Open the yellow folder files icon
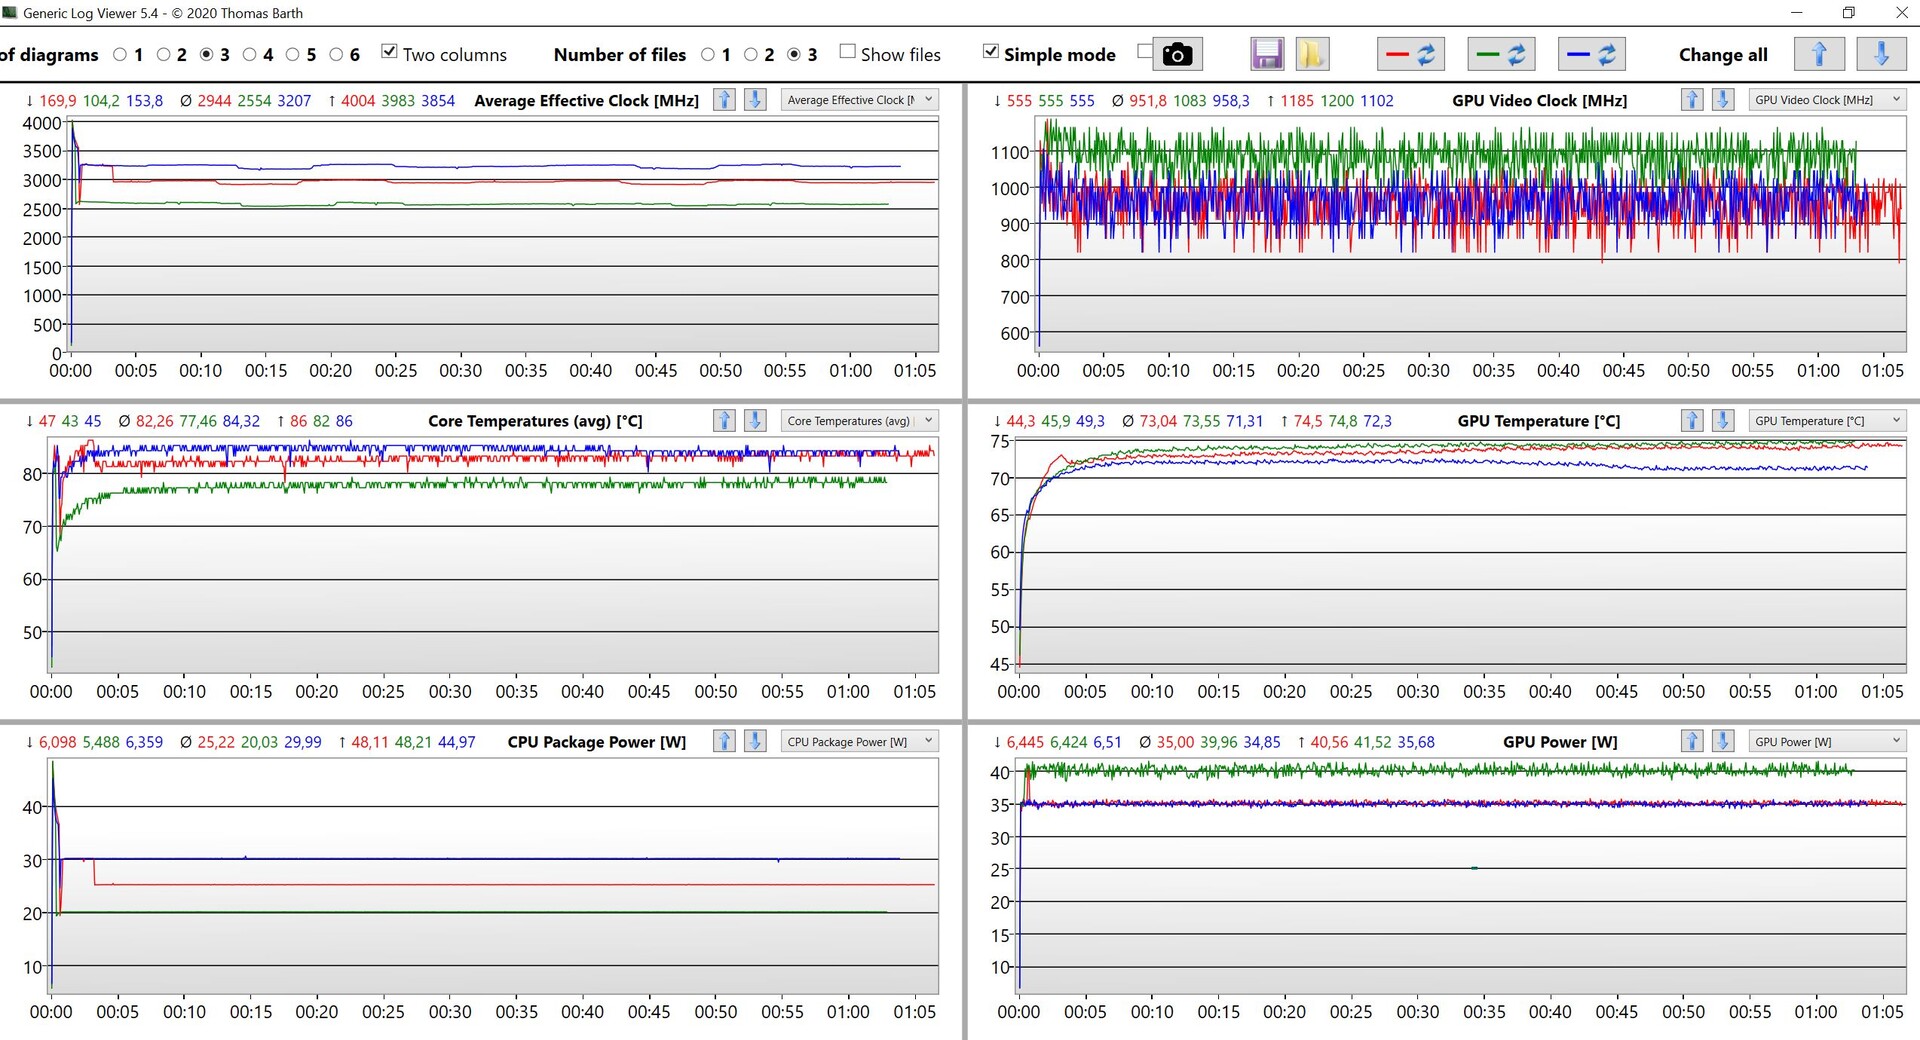 click(1311, 54)
